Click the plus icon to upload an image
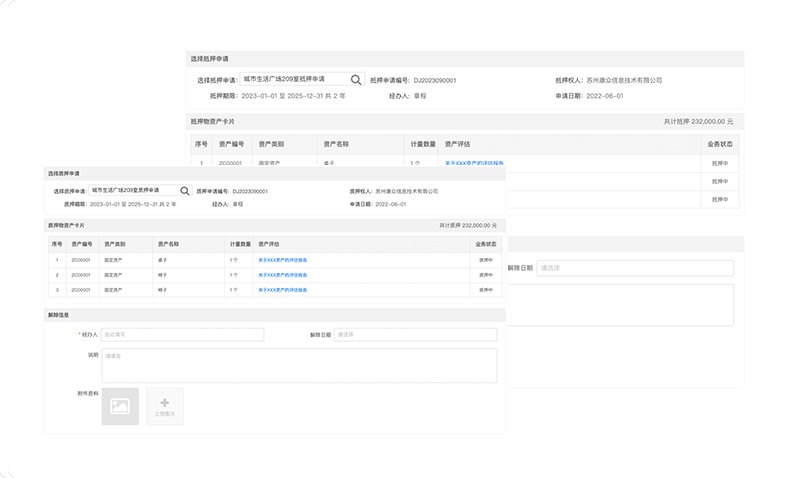 point(164,405)
